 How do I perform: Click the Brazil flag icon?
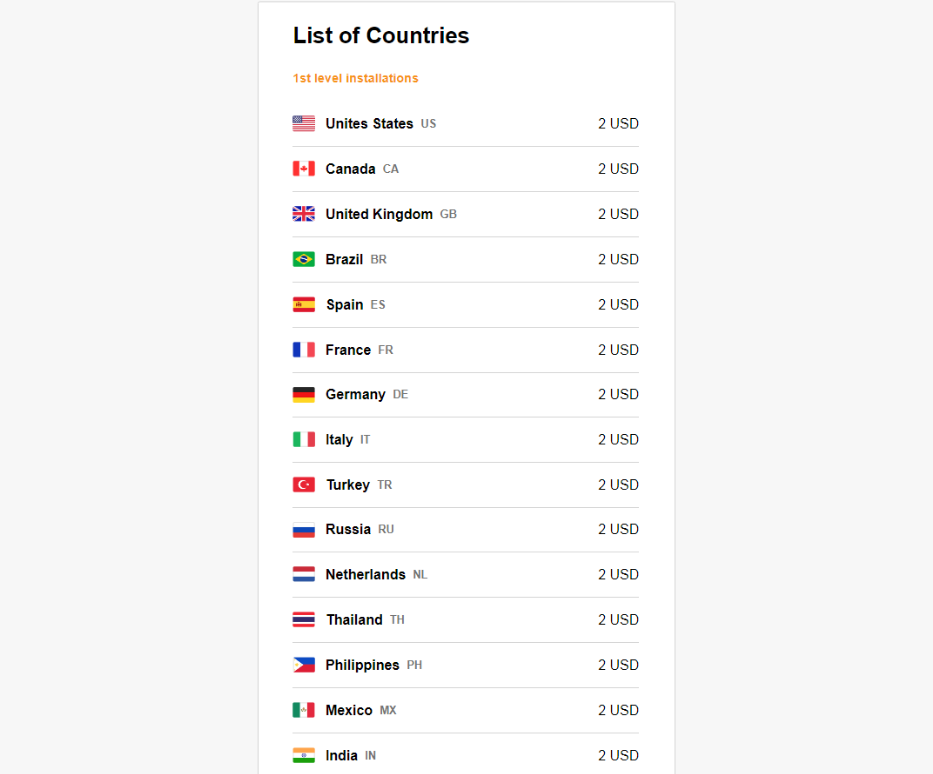(303, 259)
